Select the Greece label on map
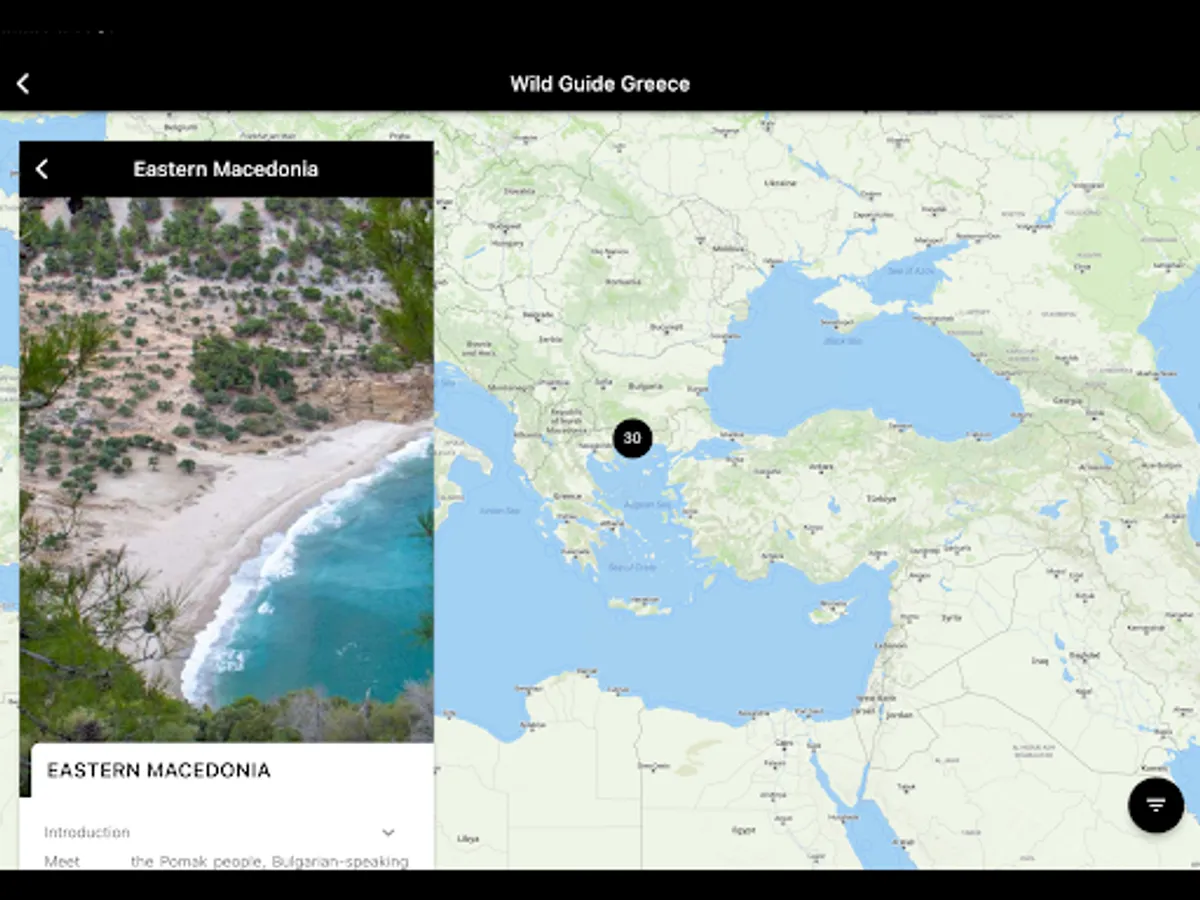1200x900 pixels. tap(567, 496)
